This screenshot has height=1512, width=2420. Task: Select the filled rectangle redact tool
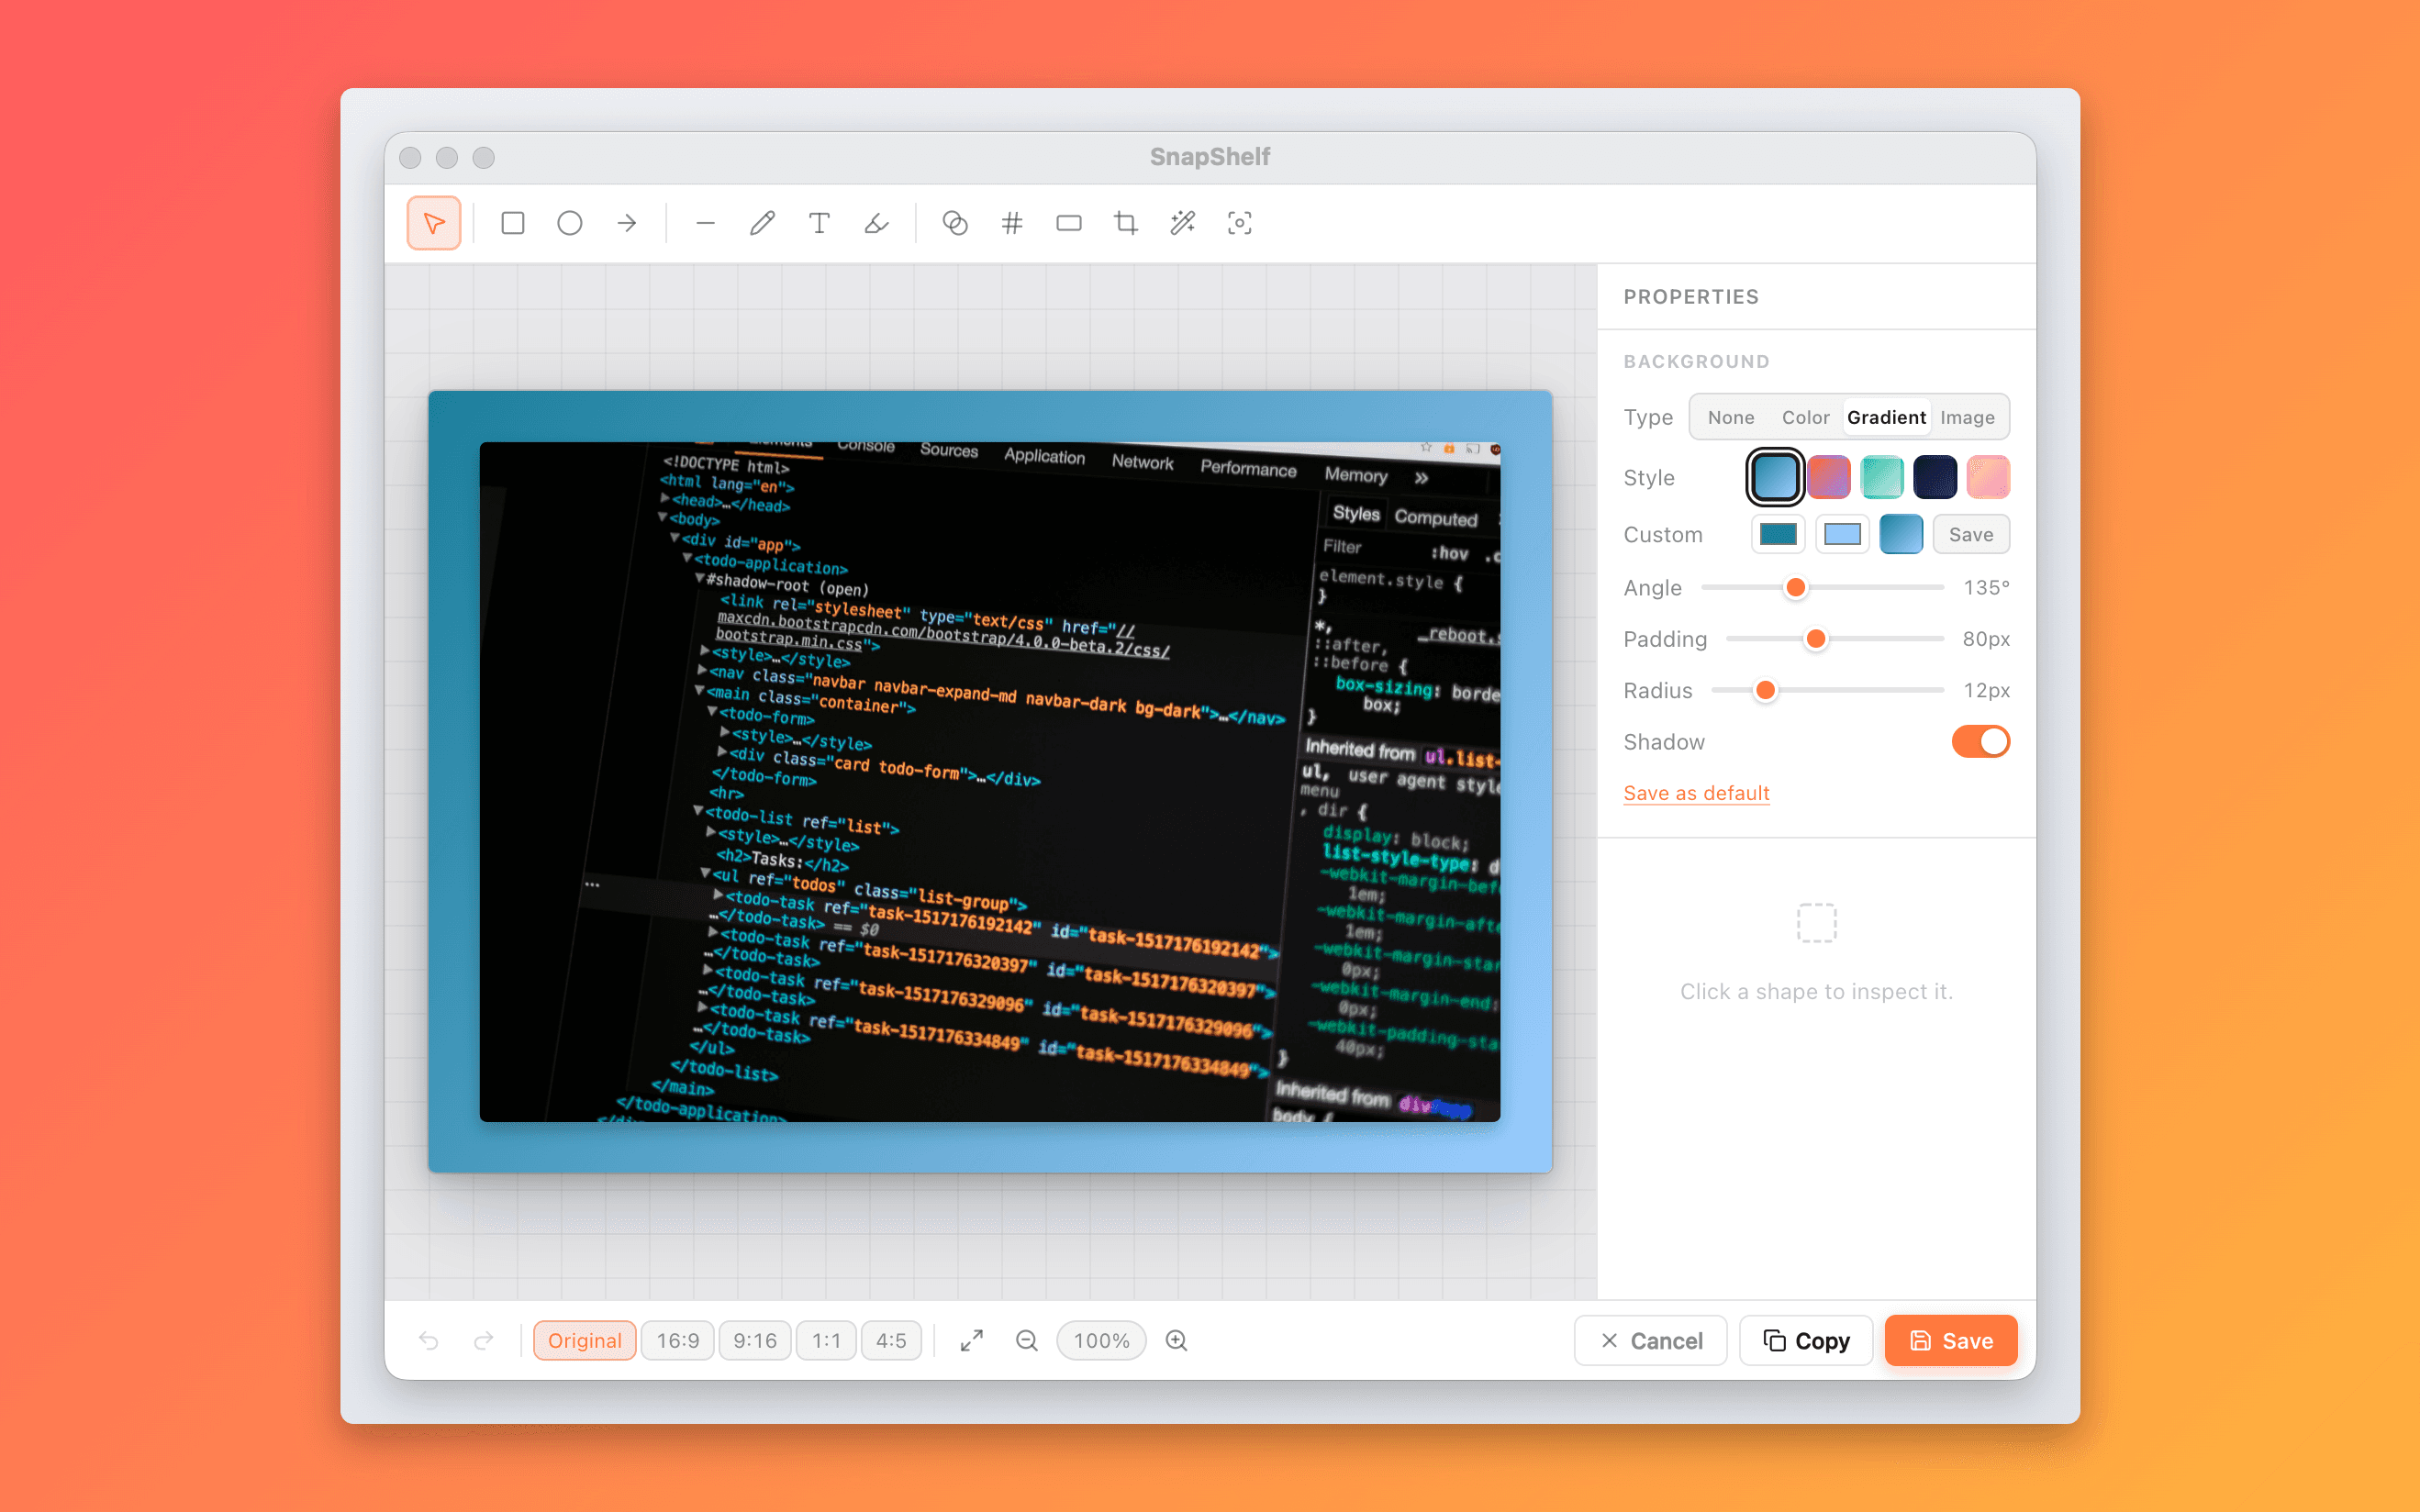1069,223
